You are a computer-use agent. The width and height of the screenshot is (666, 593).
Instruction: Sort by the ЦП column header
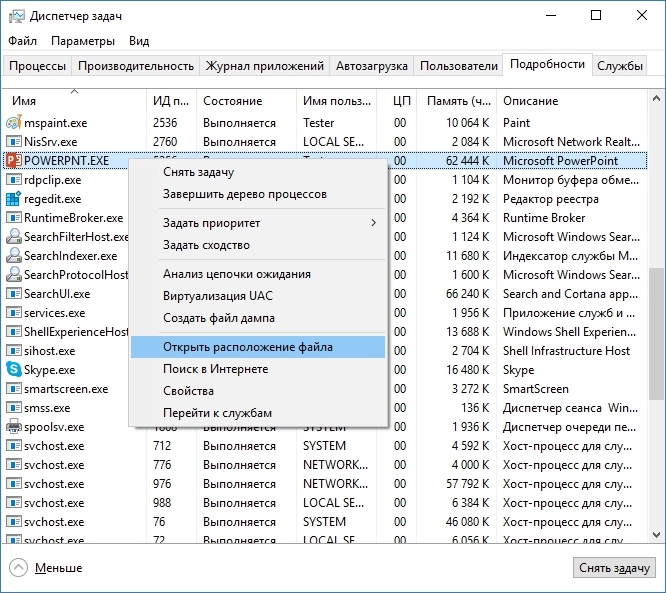pyautogui.click(x=397, y=101)
